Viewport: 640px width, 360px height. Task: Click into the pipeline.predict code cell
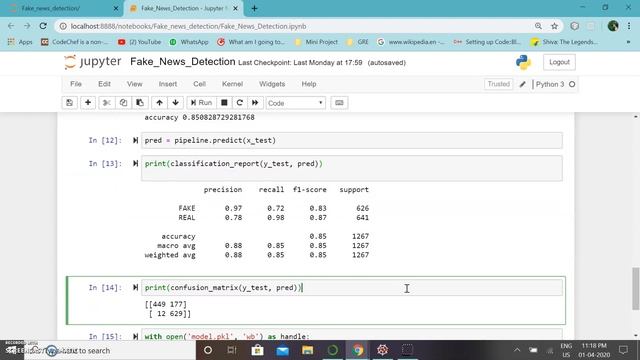pos(352,140)
